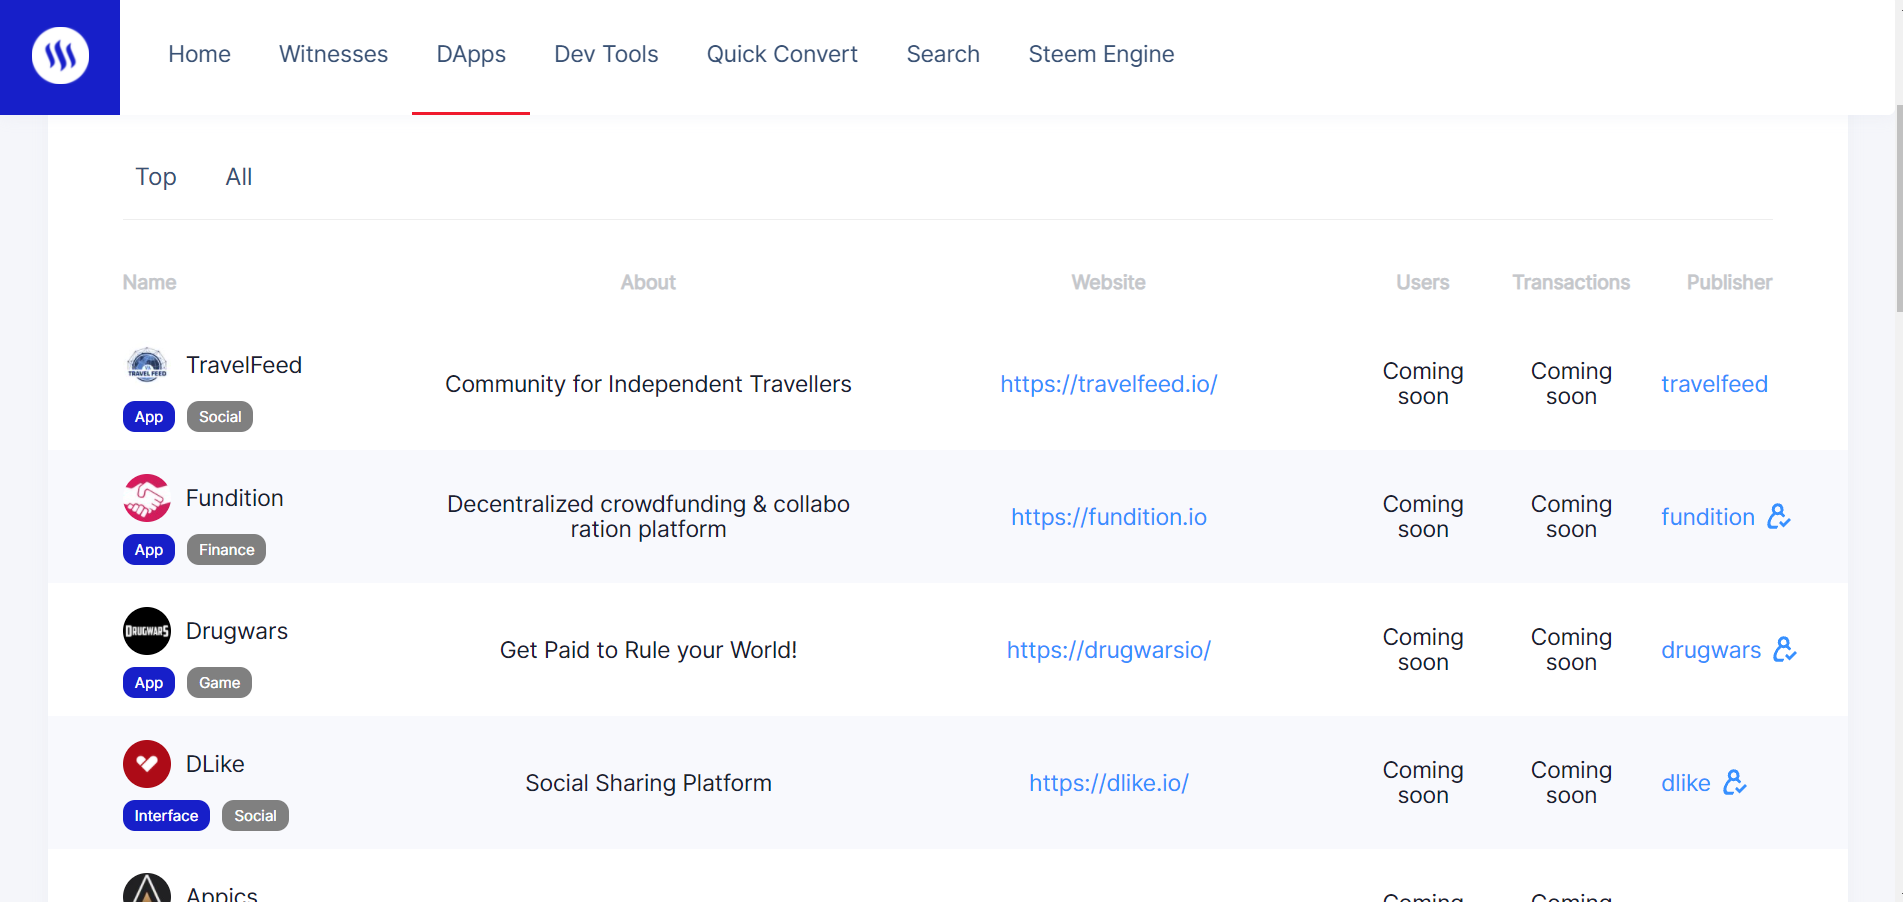Screen dimensions: 1903x902
Task: Go to the Home menu item
Action: (200, 54)
